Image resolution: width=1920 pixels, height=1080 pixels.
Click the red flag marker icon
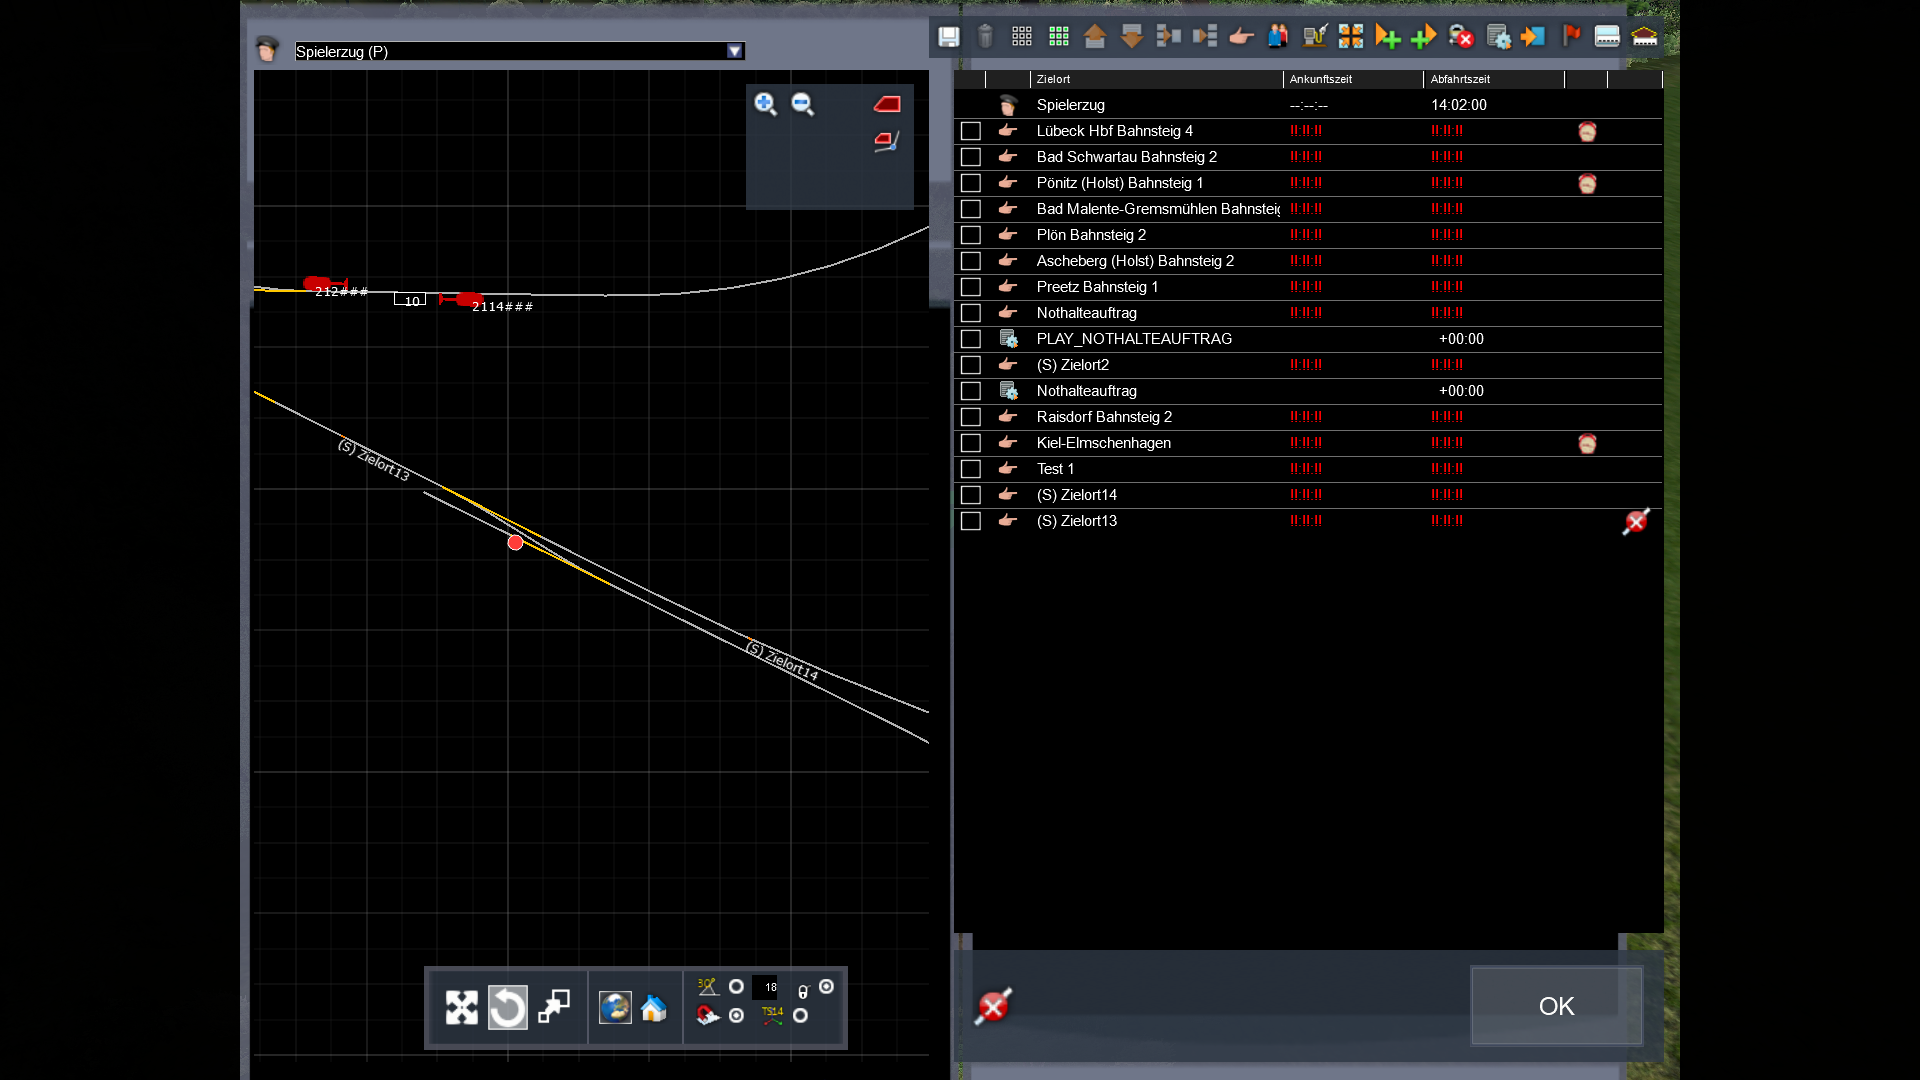pos(1571,37)
